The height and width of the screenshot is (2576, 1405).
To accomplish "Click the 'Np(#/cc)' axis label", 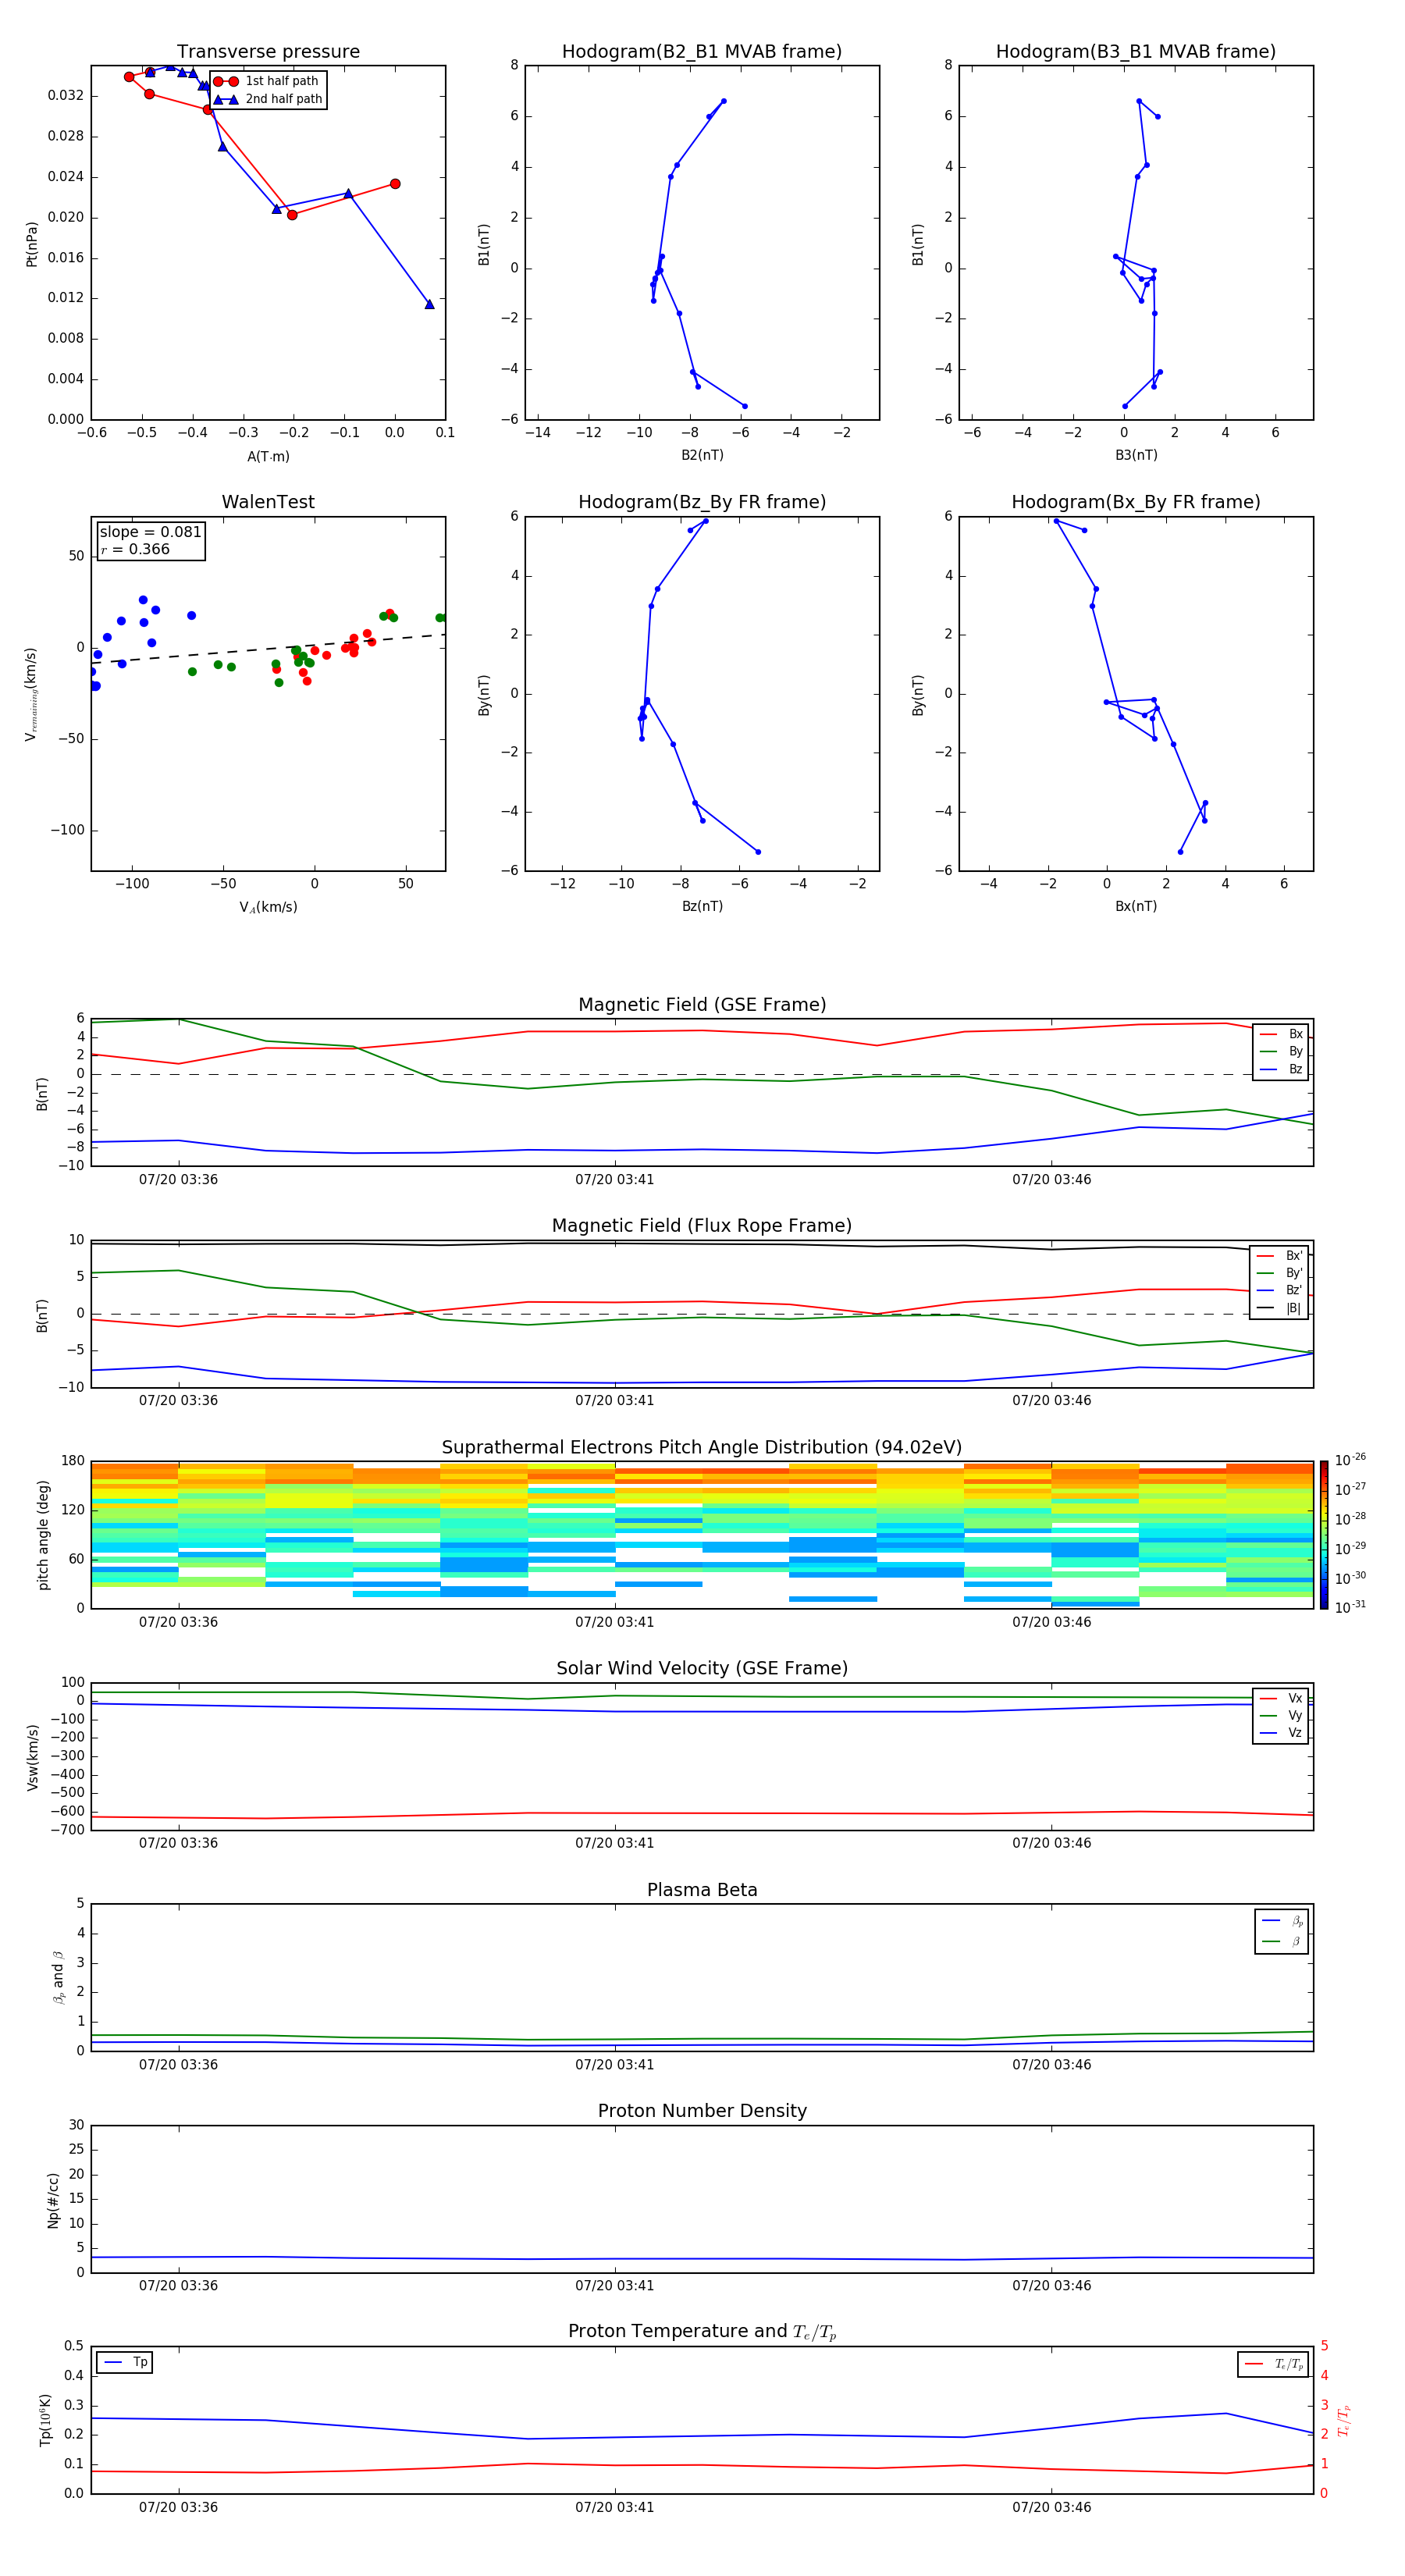I will [x=53, y=2200].
